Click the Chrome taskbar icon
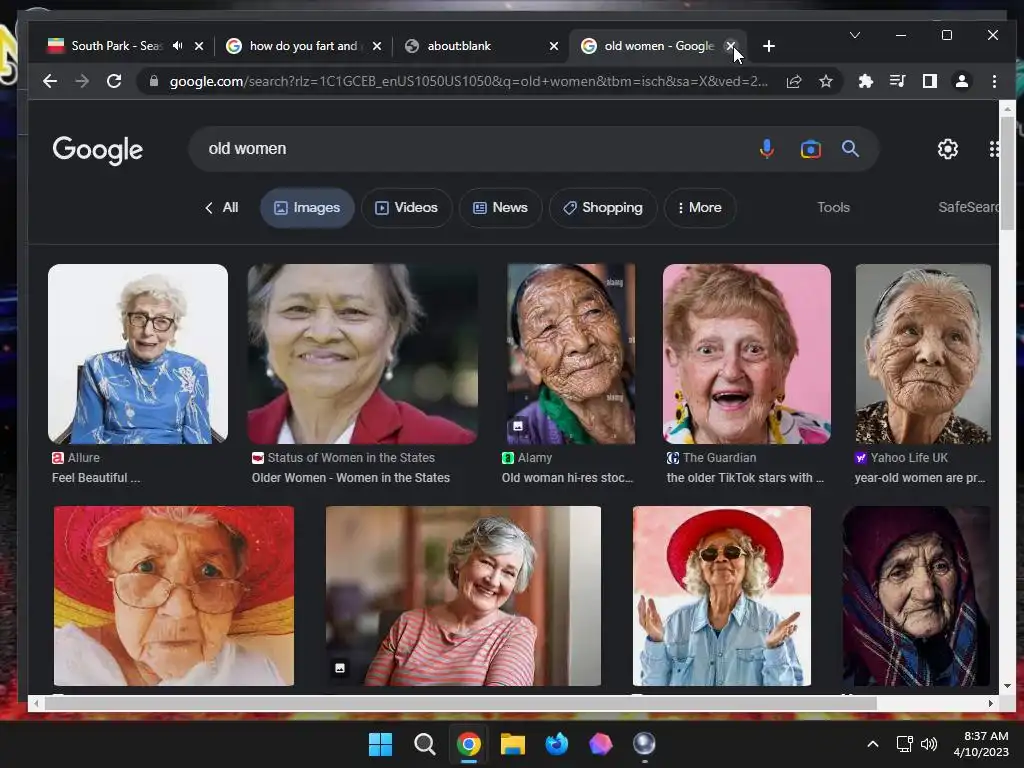Image resolution: width=1024 pixels, height=768 pixels. point(468,744)
